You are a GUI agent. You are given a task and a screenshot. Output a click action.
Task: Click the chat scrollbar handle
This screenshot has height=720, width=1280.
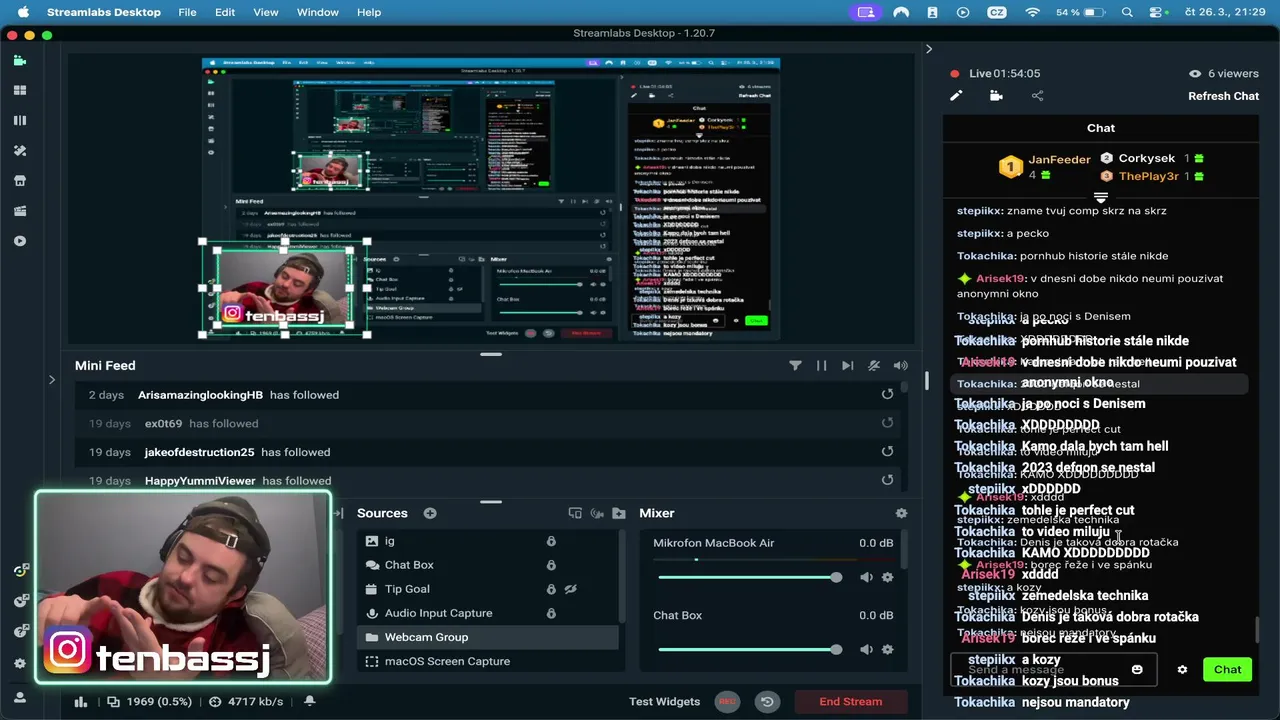click(x=1256, y=632)
